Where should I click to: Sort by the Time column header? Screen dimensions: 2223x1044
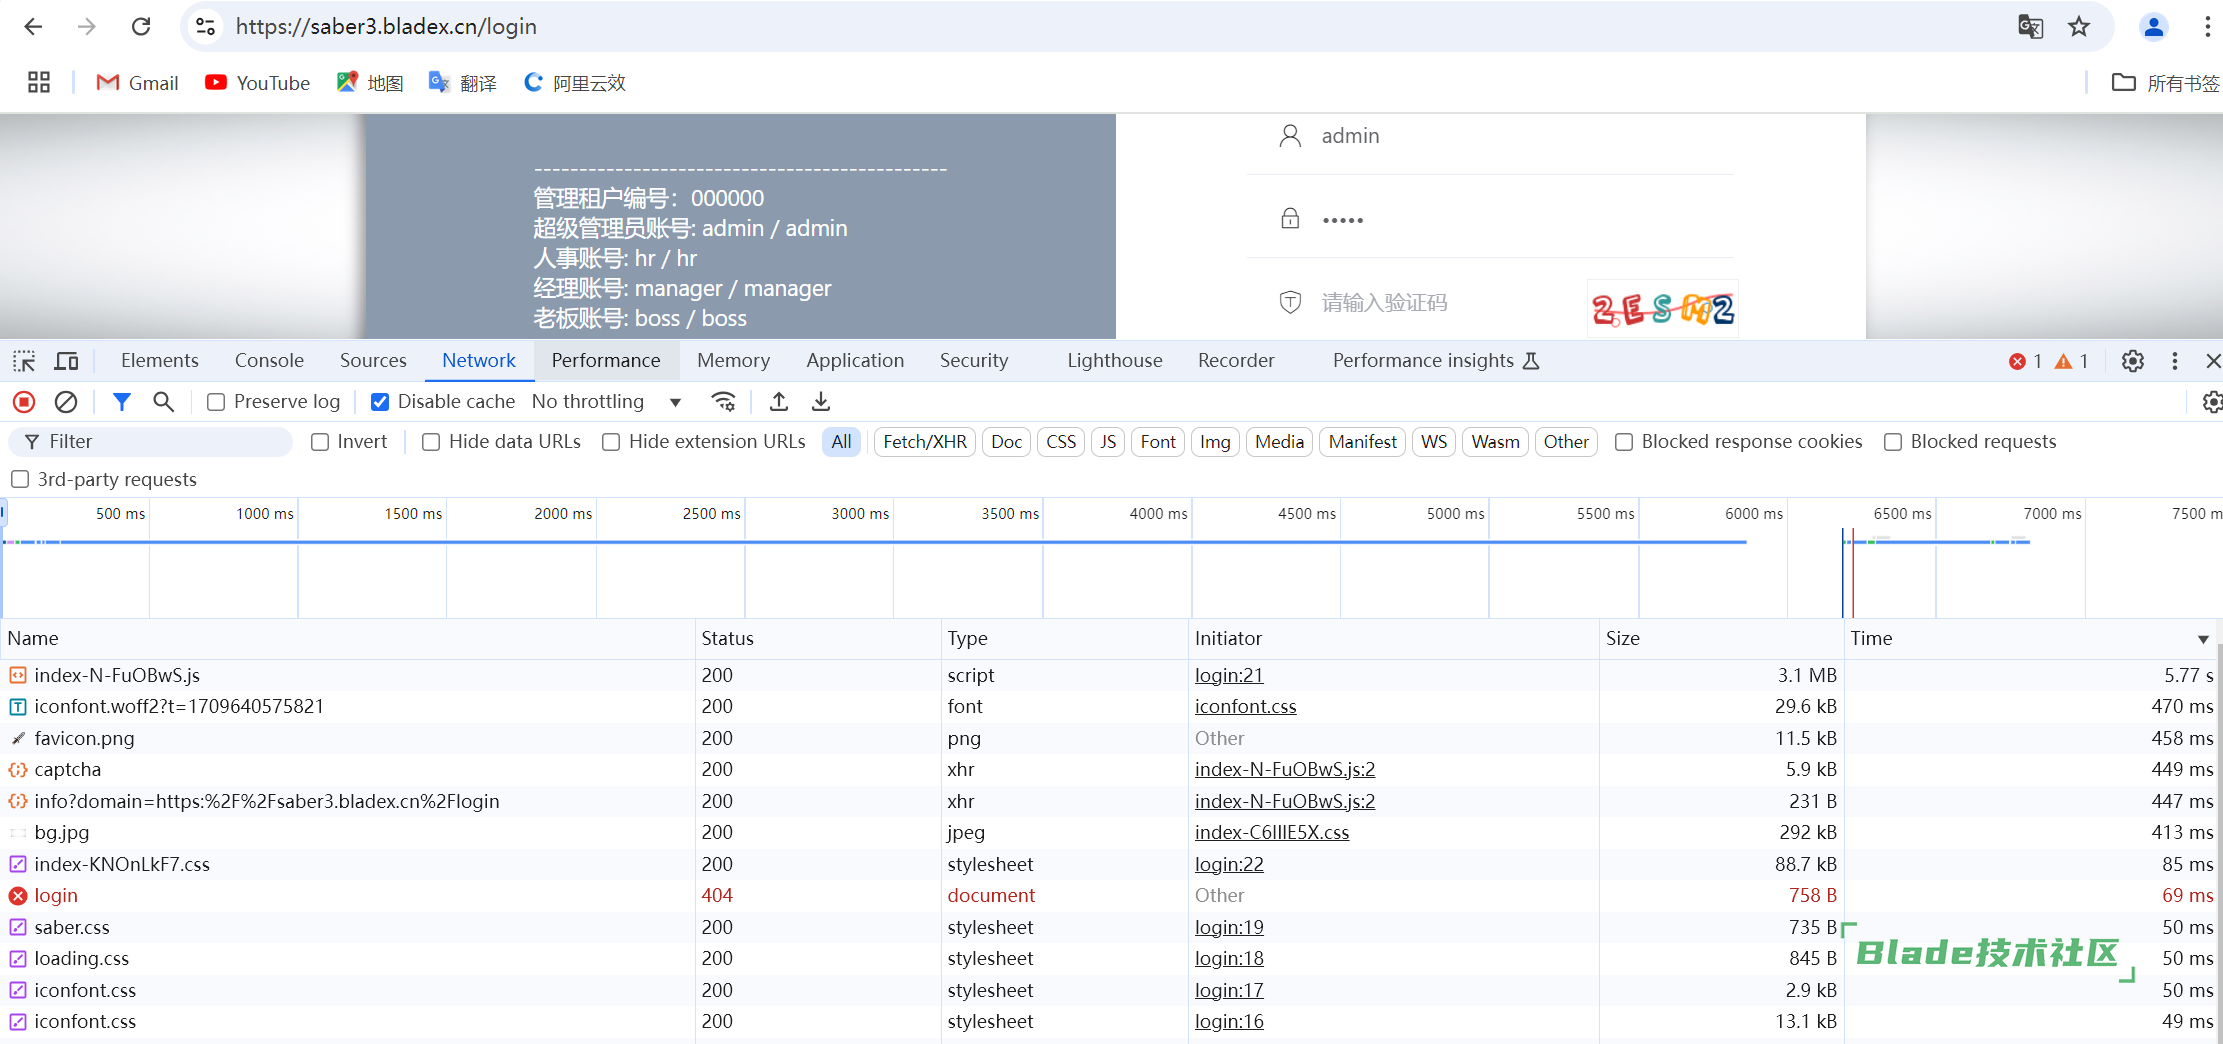point(2030,638)
